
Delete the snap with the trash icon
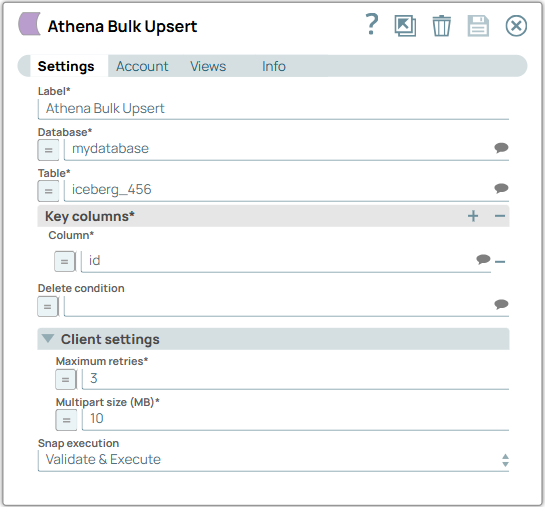point(441,26)
